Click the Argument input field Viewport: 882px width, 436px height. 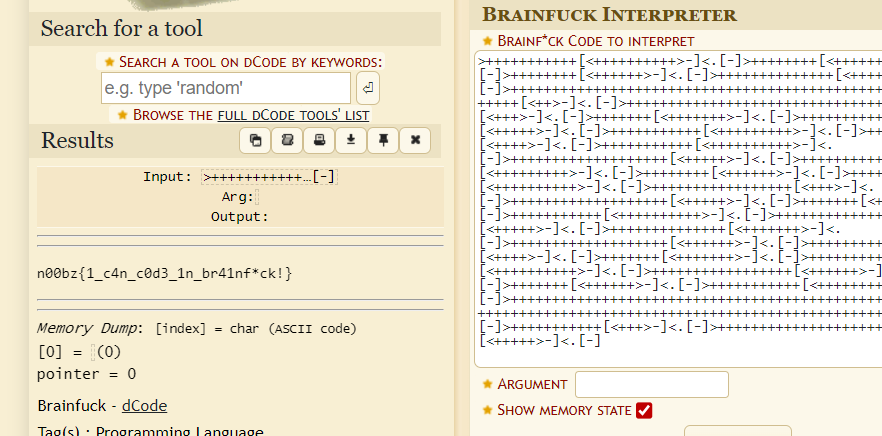[x=651, y=384]
